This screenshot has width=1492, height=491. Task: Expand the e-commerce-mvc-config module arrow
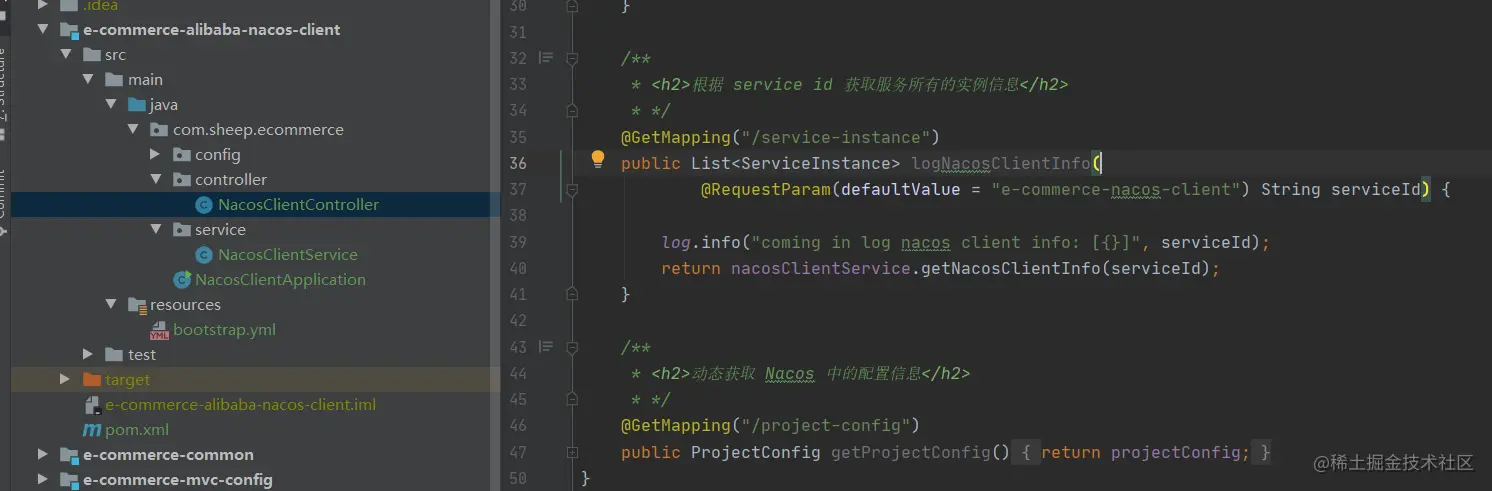[x=43, y=480]
